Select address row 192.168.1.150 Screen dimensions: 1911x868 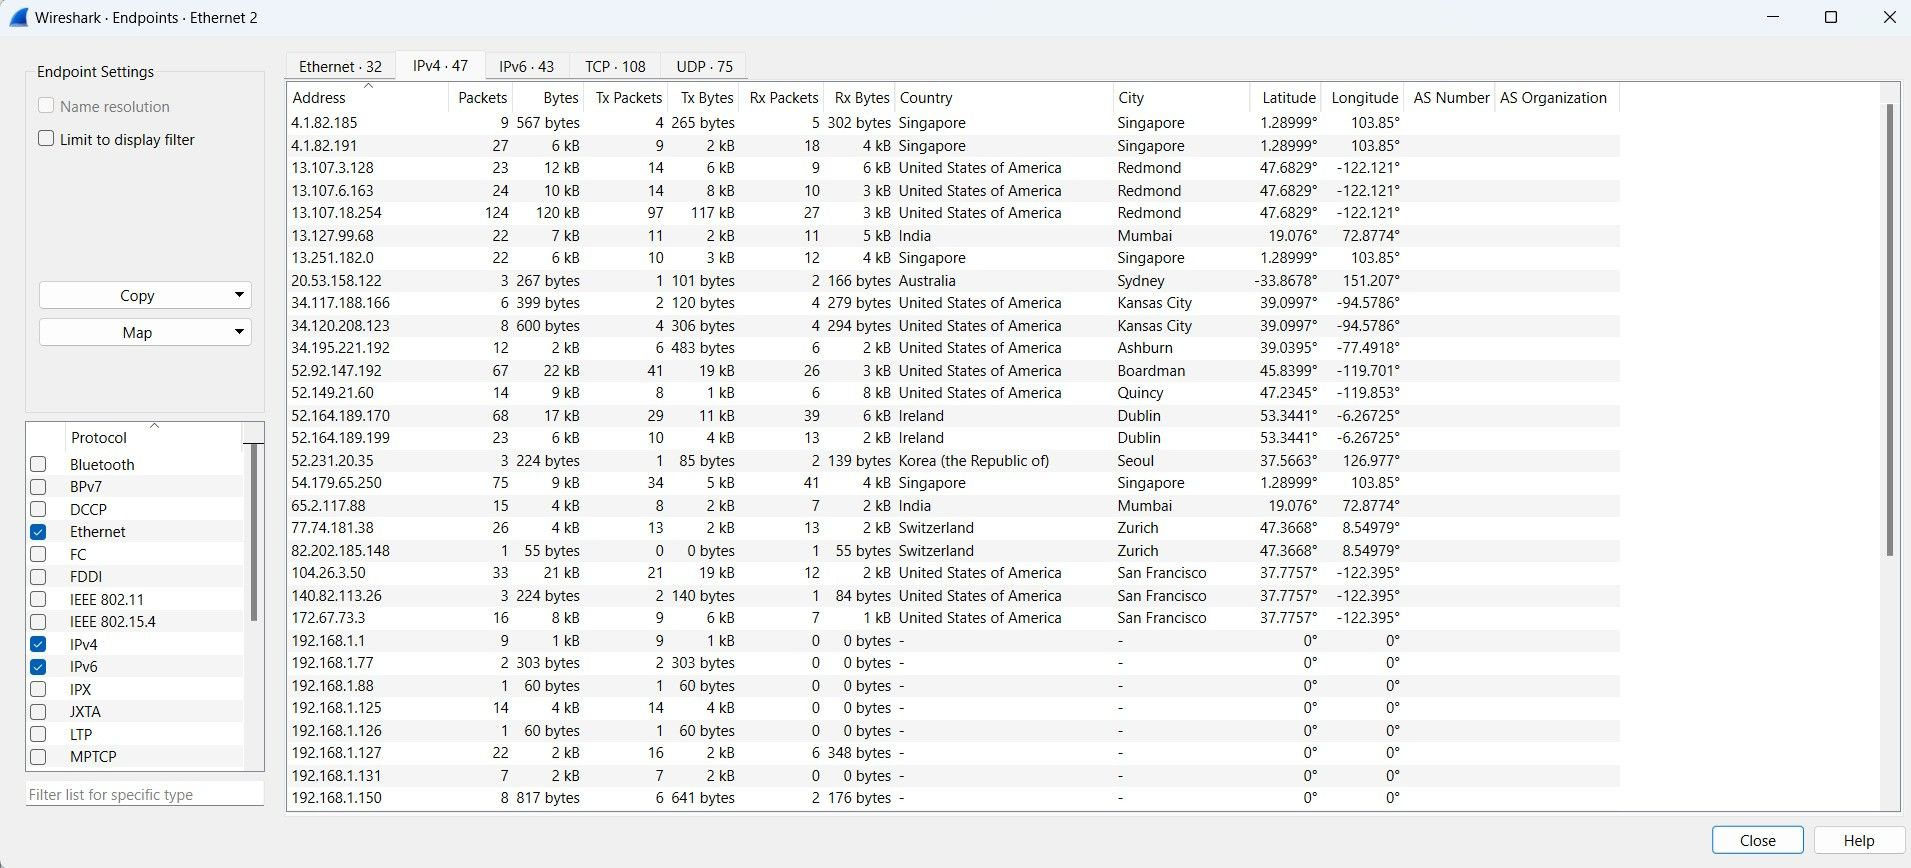click(953, 798)
